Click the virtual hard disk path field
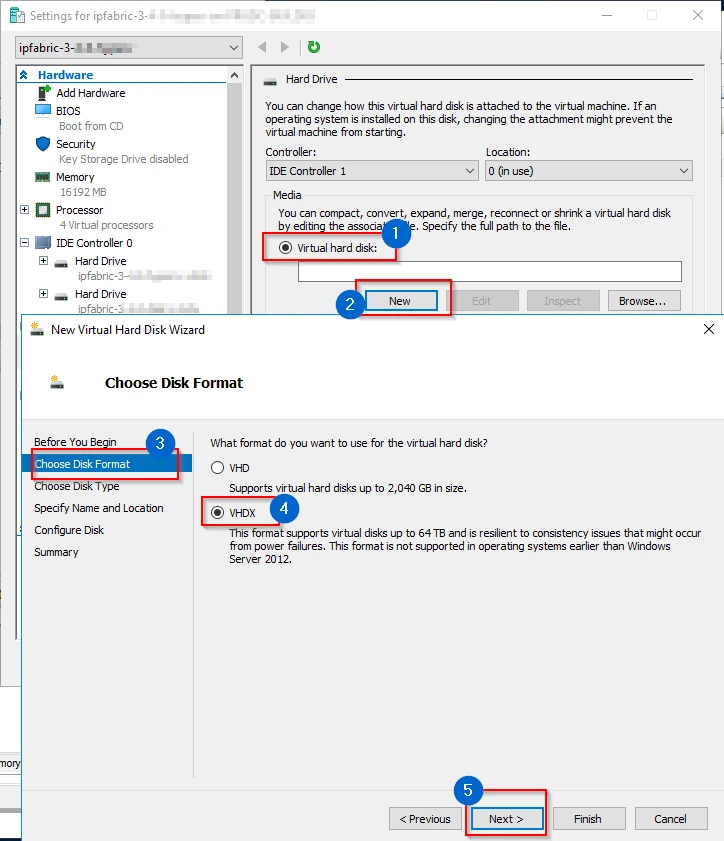Viewport: 724px width, 841px height. pos(489,271)
